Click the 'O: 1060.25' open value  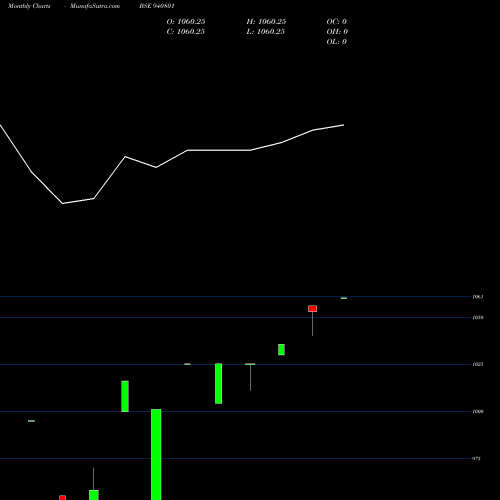tap(186, 22)
